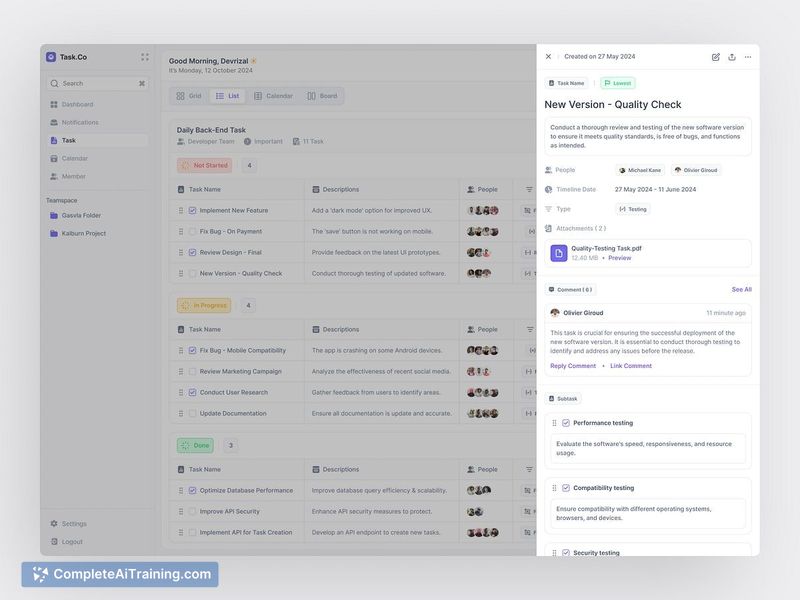Close the task detail panel
Image resolution: width=800 pixels, height=600 pixels.
[548, 57]
